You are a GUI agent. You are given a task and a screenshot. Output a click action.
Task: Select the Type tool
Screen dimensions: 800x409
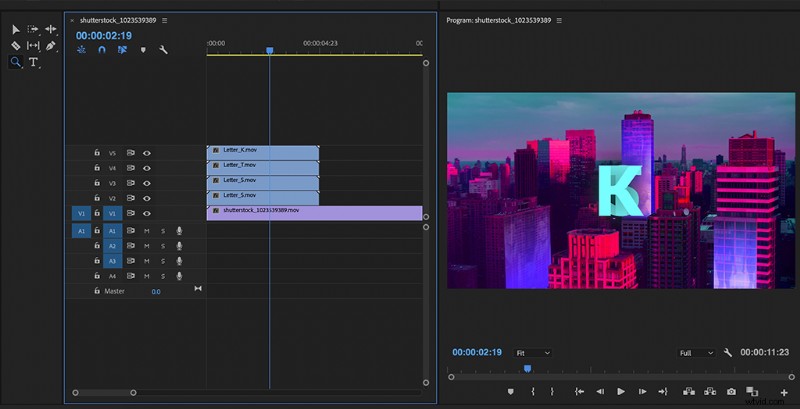(x=33, y=62)
